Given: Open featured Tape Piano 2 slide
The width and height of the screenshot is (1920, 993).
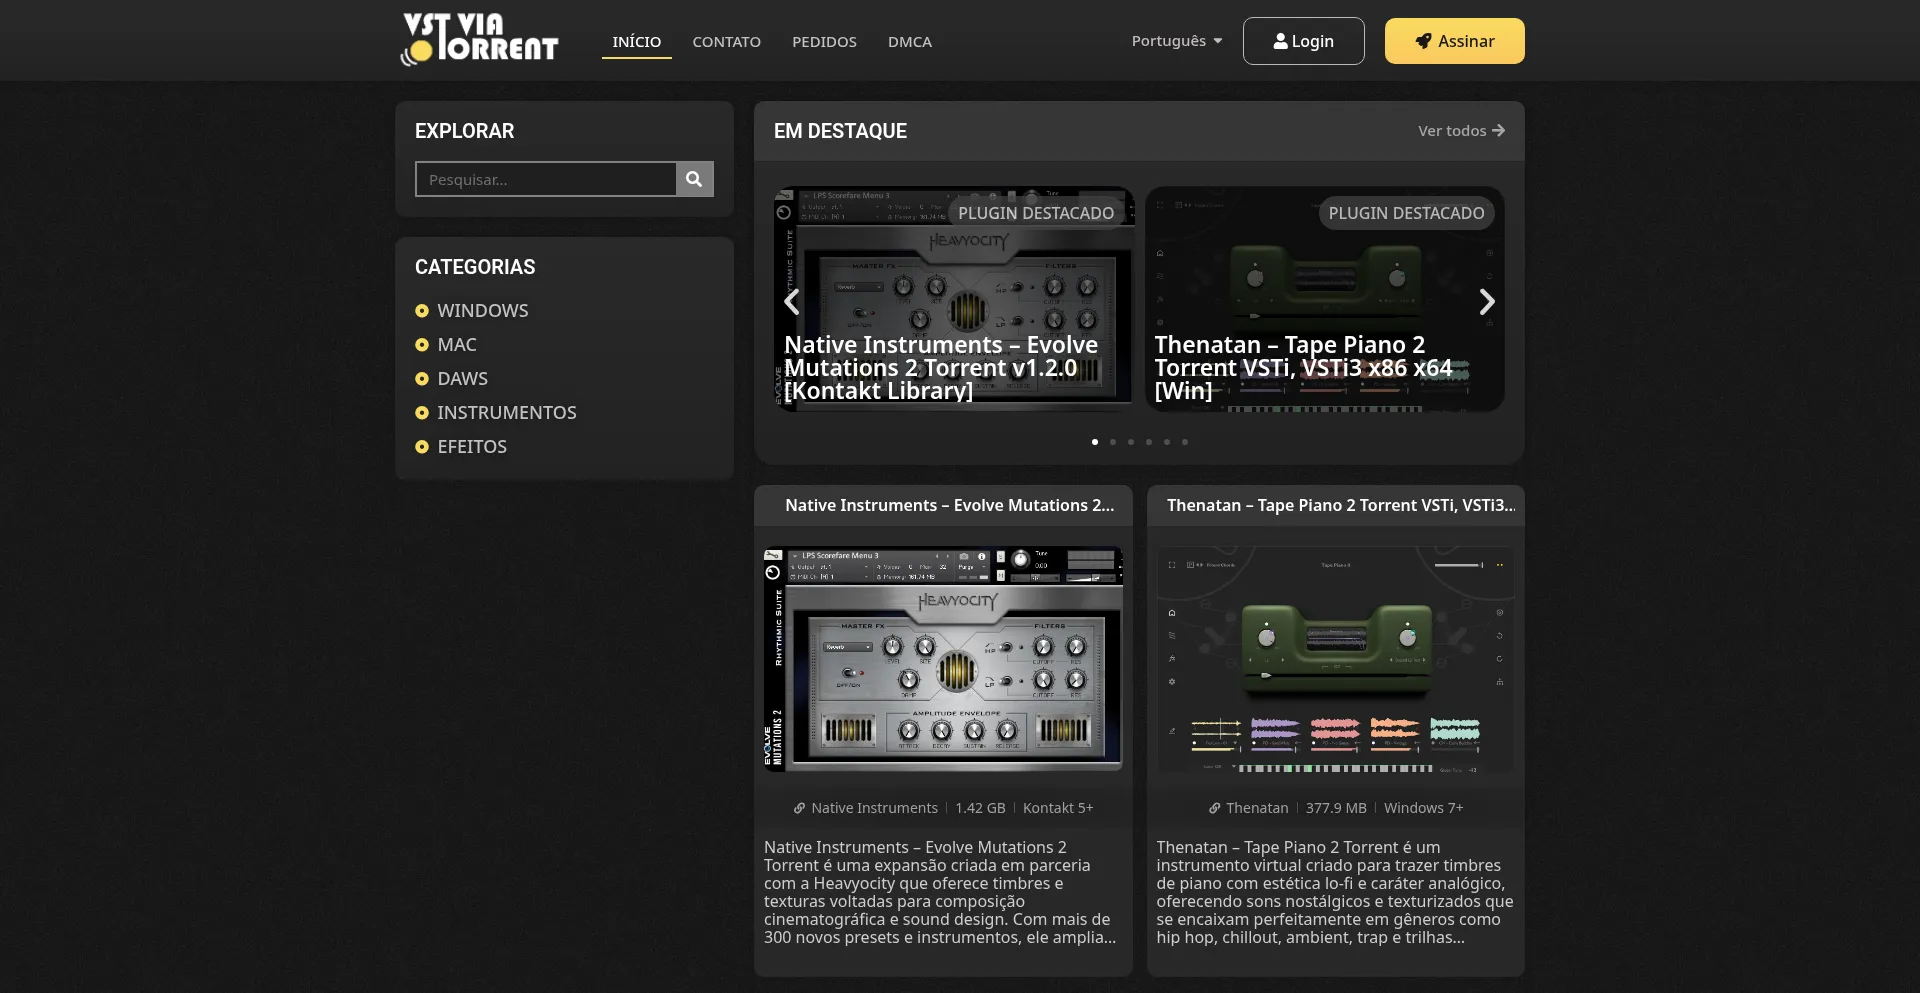Looking at the screenshot, I should [x=1324, y=299].
